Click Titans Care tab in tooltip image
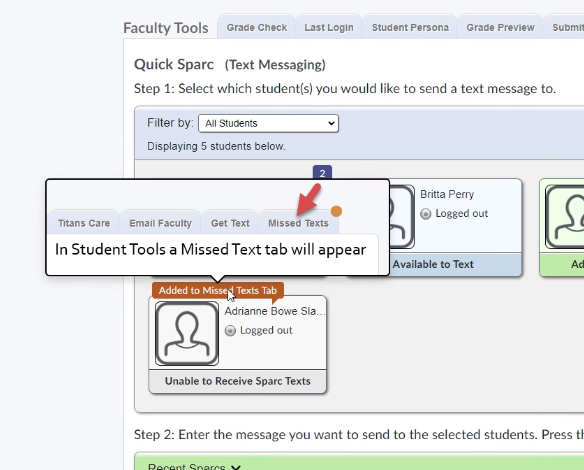This screenshot has height=470, width=584. (84, 223)
